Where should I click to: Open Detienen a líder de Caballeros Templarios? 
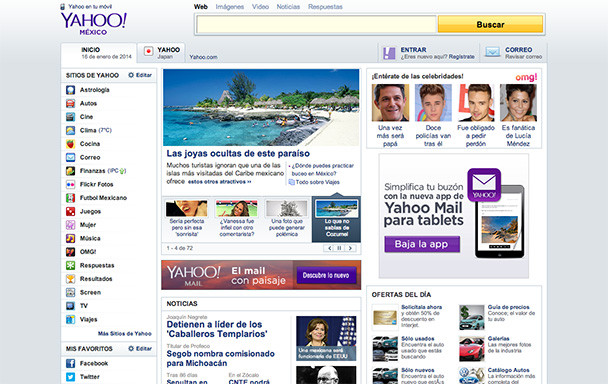pyautogui.click(x=217, y=329)
